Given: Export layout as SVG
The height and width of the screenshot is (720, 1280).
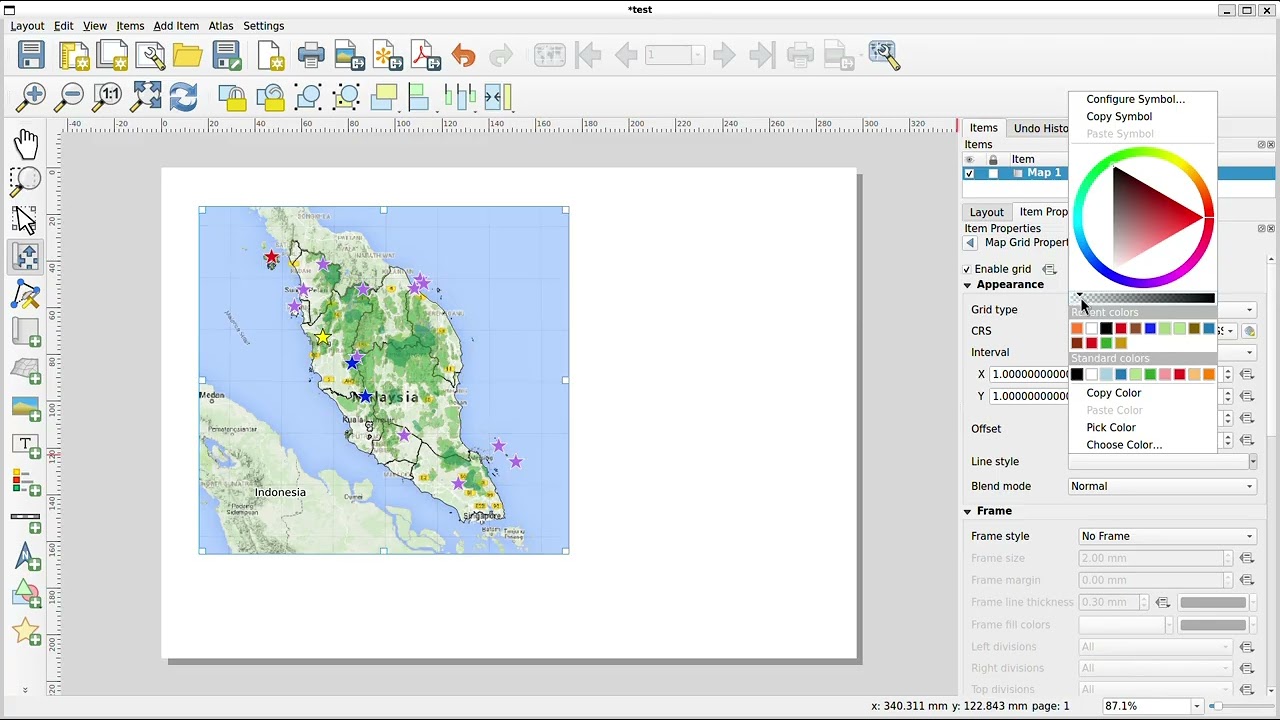Looking at the screenshot, I should pyautogui.click(x=387, y=55).
